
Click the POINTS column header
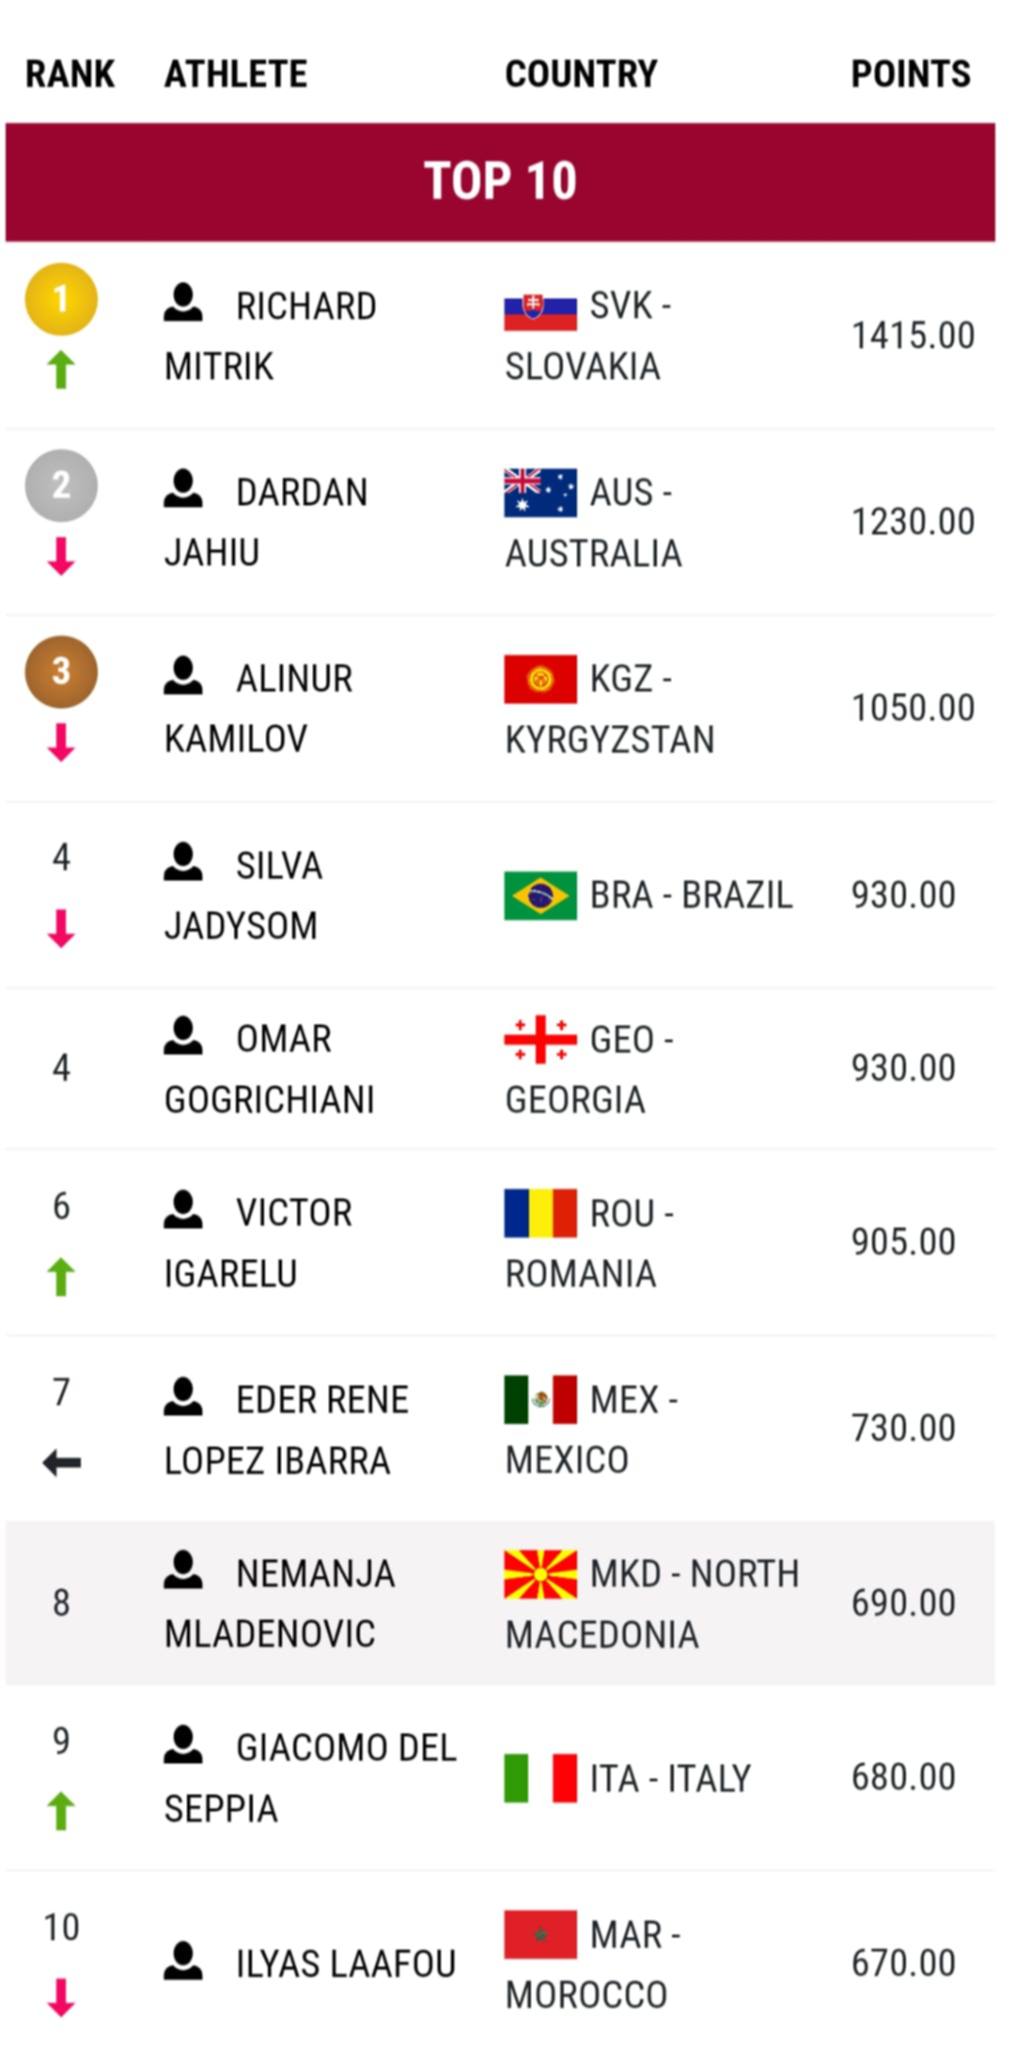point(910,74)
